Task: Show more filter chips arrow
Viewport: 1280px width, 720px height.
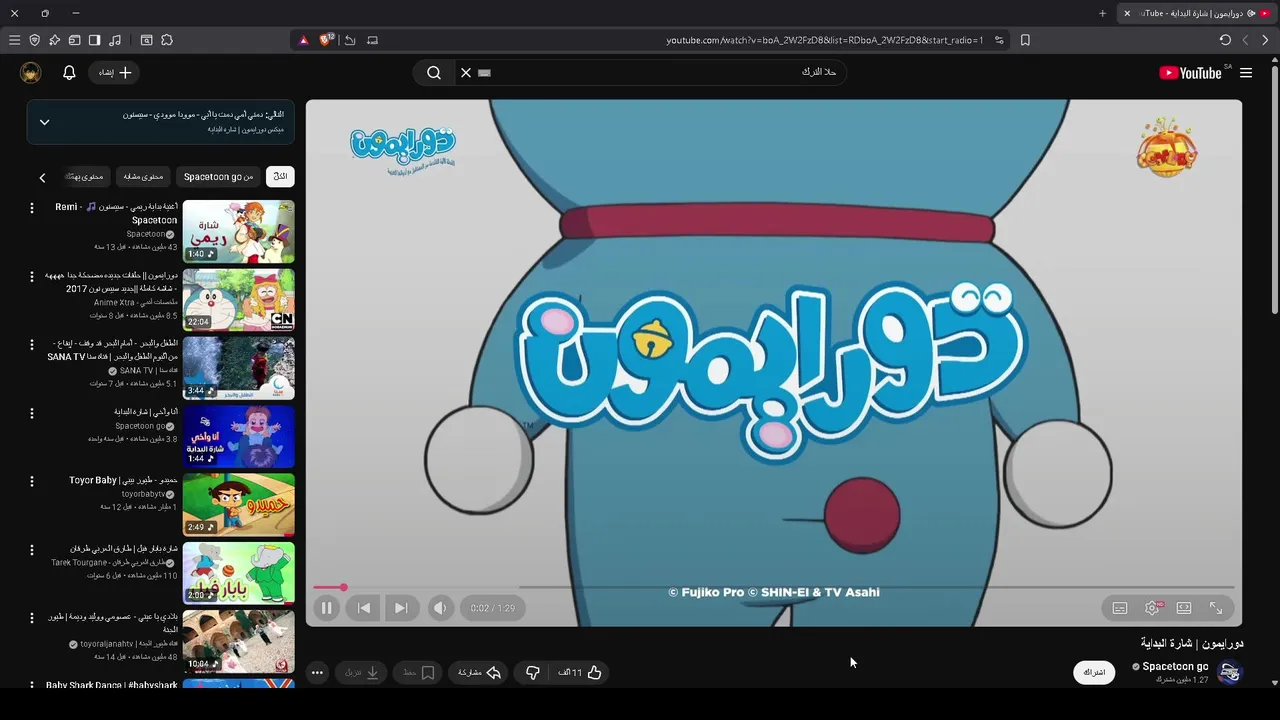Action: click(x=42, y=177)
